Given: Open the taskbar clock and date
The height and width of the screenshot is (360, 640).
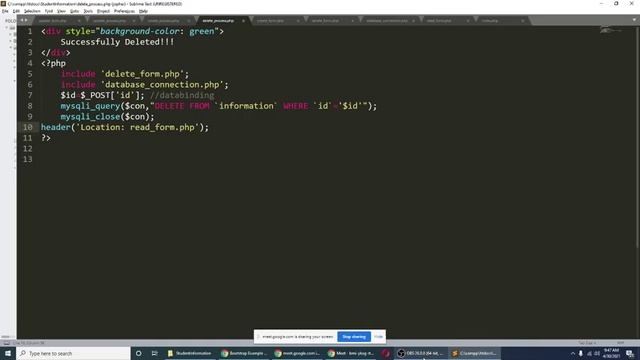Looking at the screenshot, I should [611, 353].
